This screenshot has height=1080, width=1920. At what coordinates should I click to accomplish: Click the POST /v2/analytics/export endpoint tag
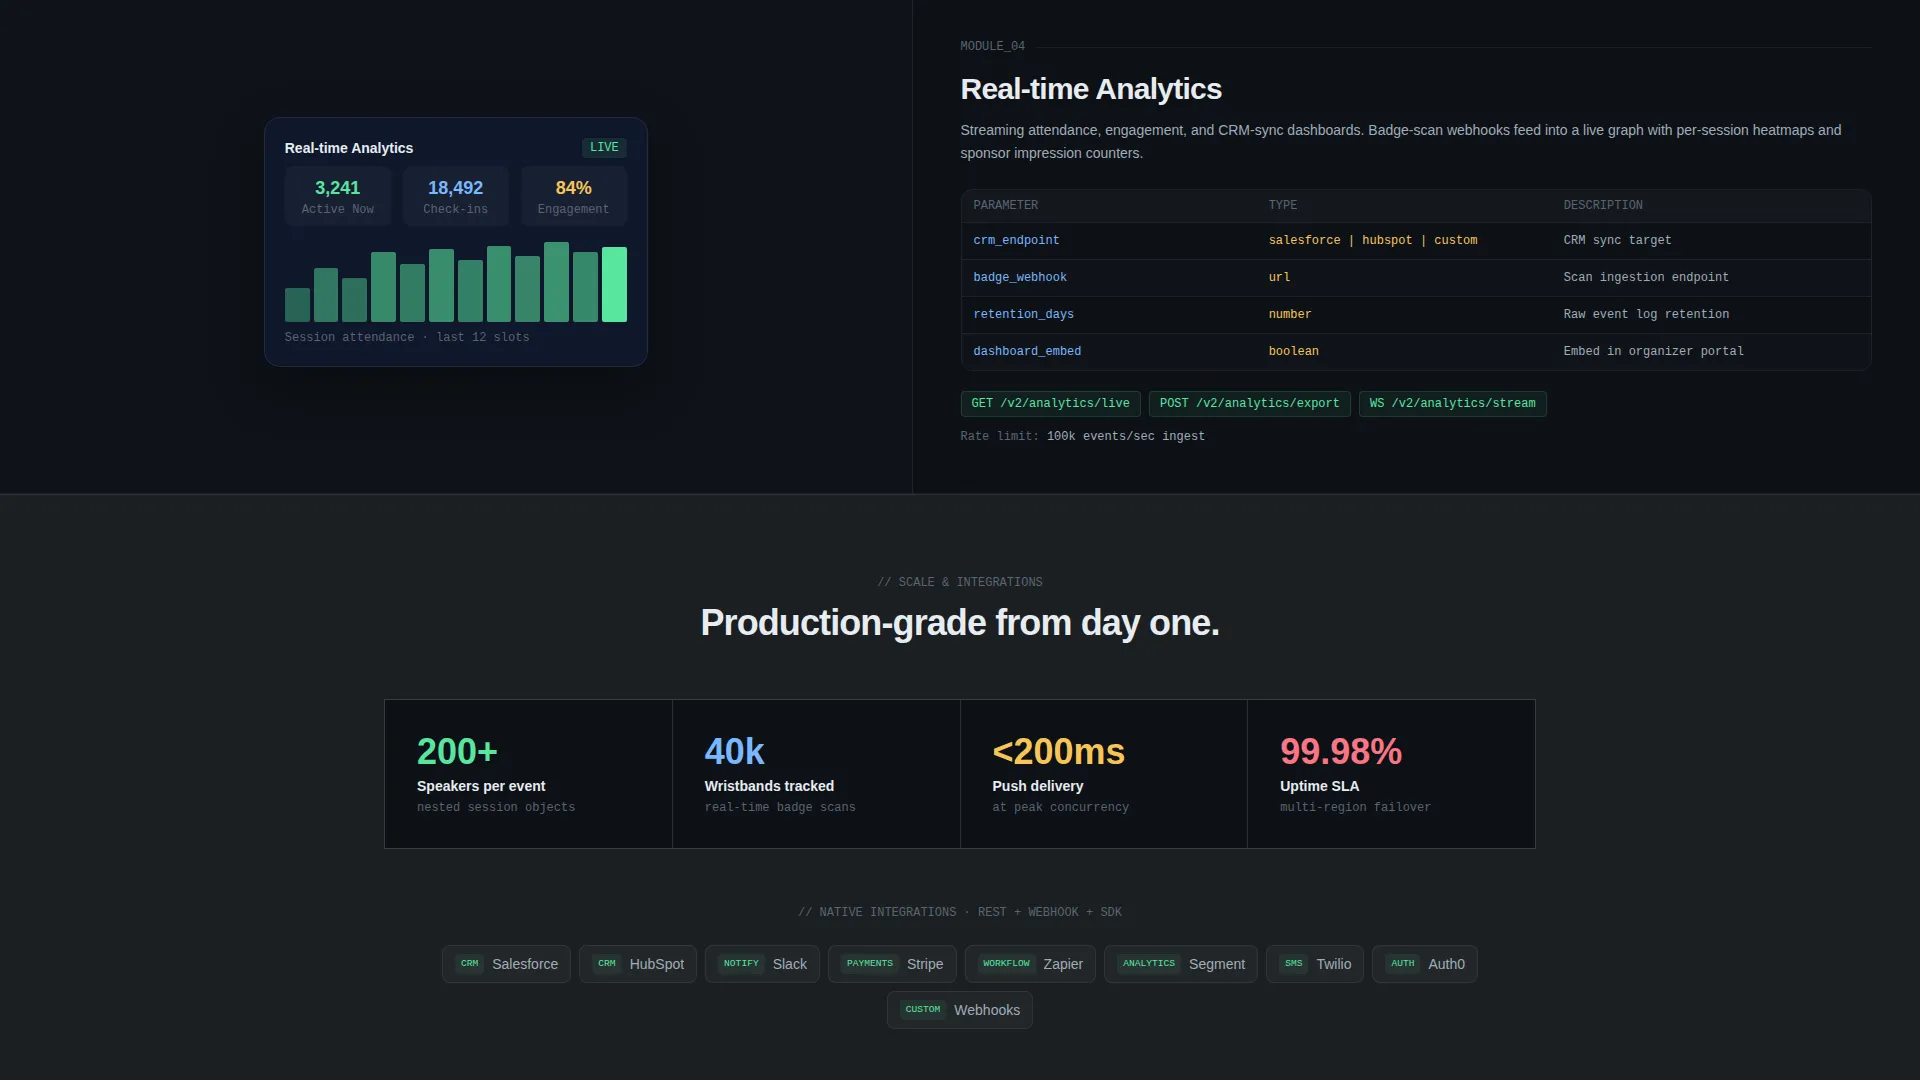[x=1249, y=404]
